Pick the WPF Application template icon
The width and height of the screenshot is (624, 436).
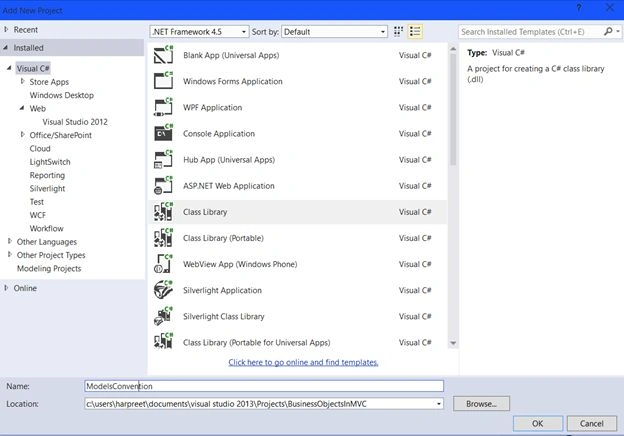point(163,107)
